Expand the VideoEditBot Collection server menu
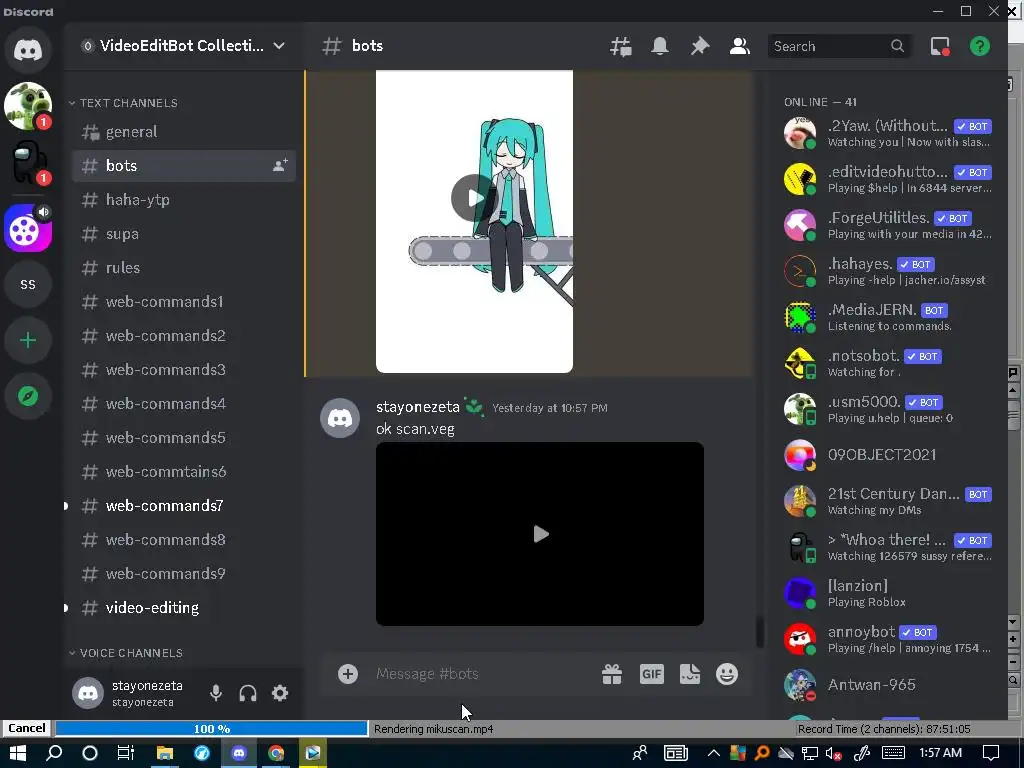The width and height of the screenshot is (1024, 768). (184, 46)
